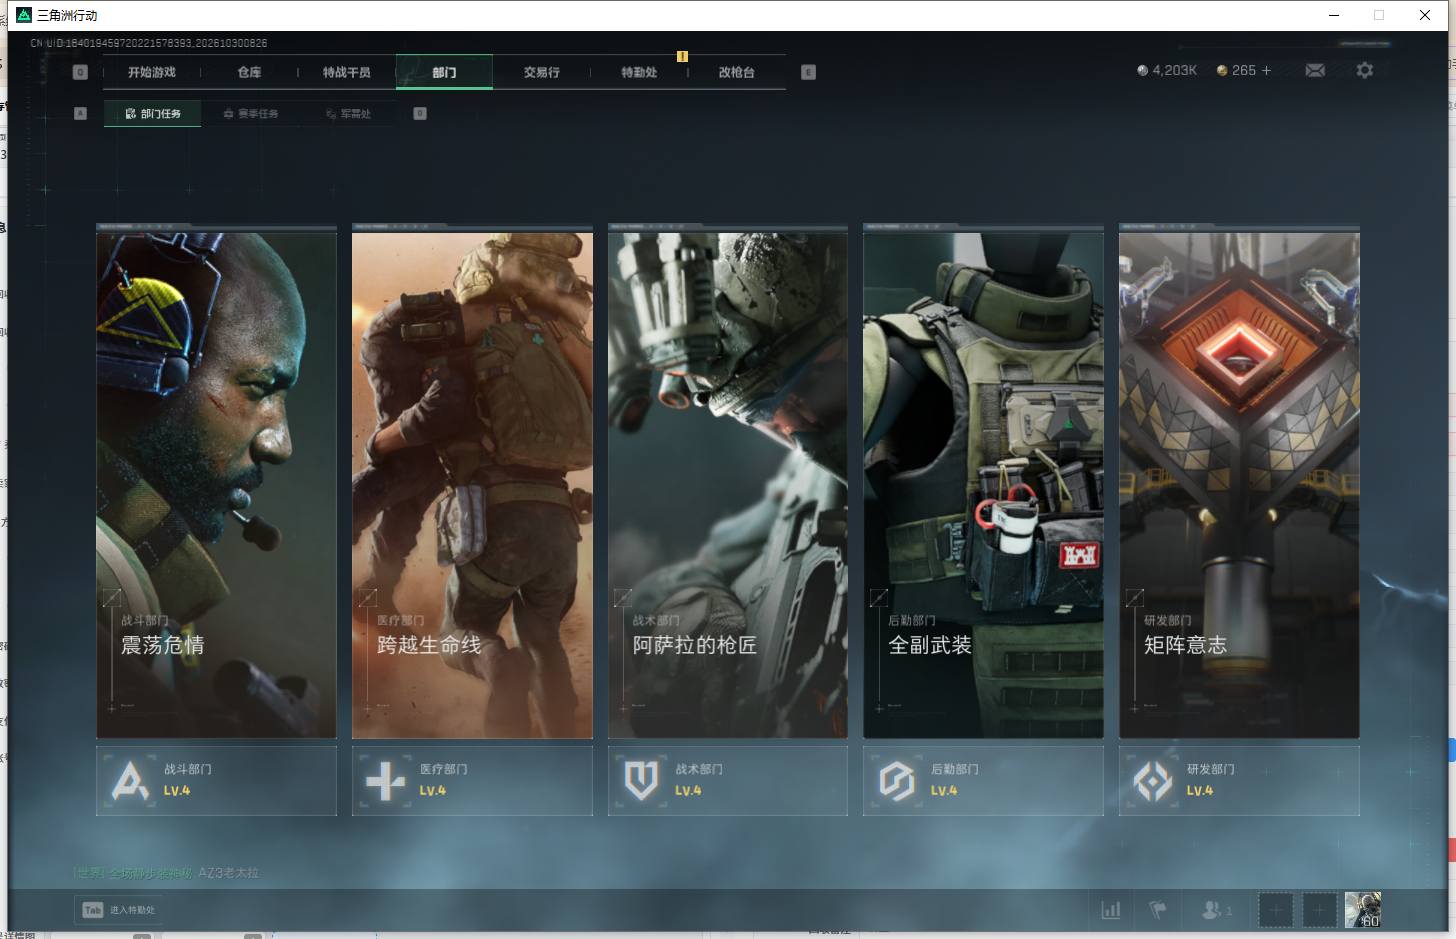Click the world chat message from AZ3老太拉
This screenshot has width=1456, height=939.
166,873
